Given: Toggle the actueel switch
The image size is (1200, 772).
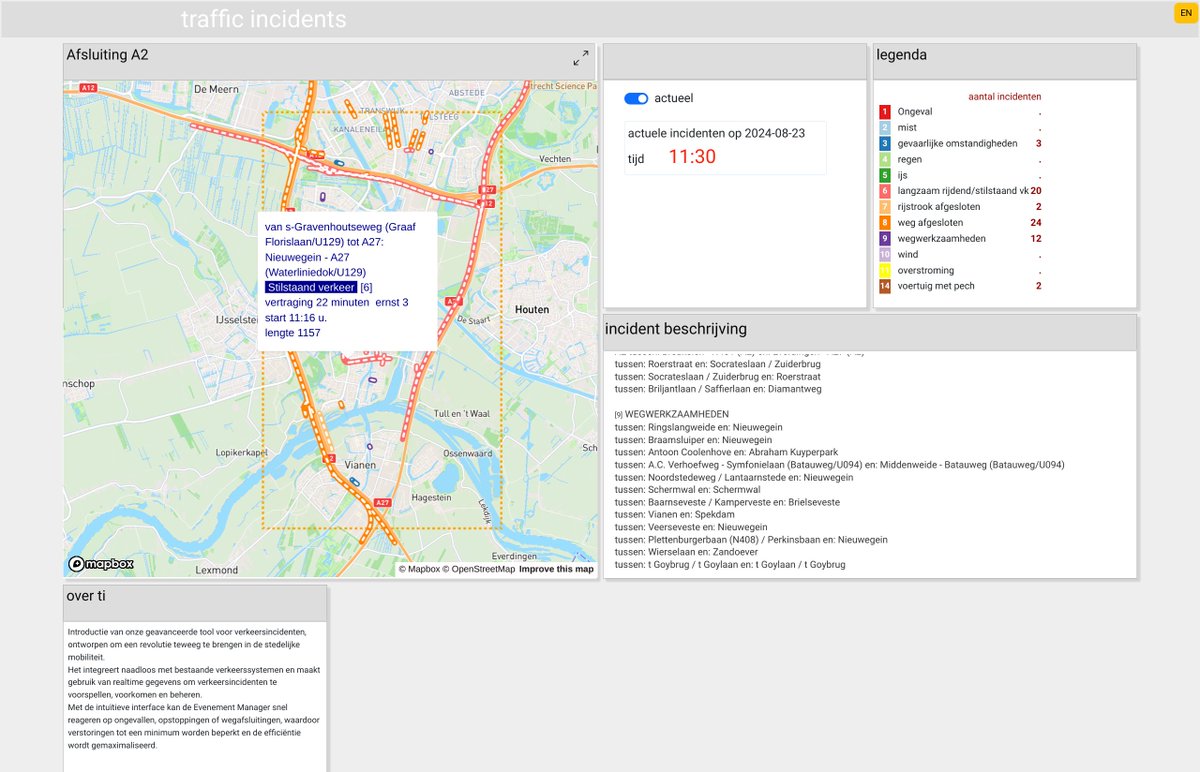Looking at the screenshot, I should click(x=636, y=98).
